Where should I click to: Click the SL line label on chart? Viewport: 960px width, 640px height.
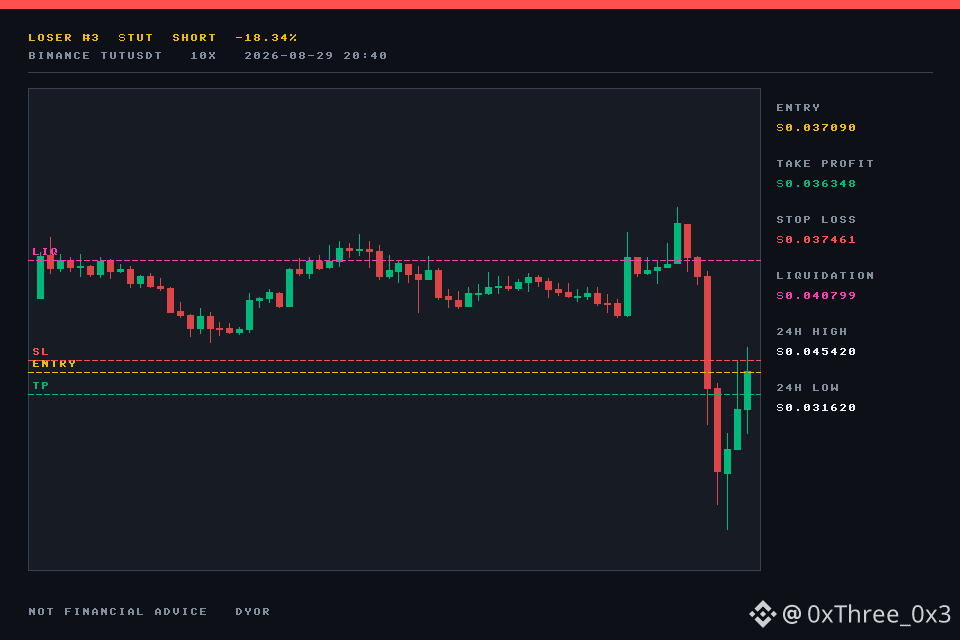[40, 352]
